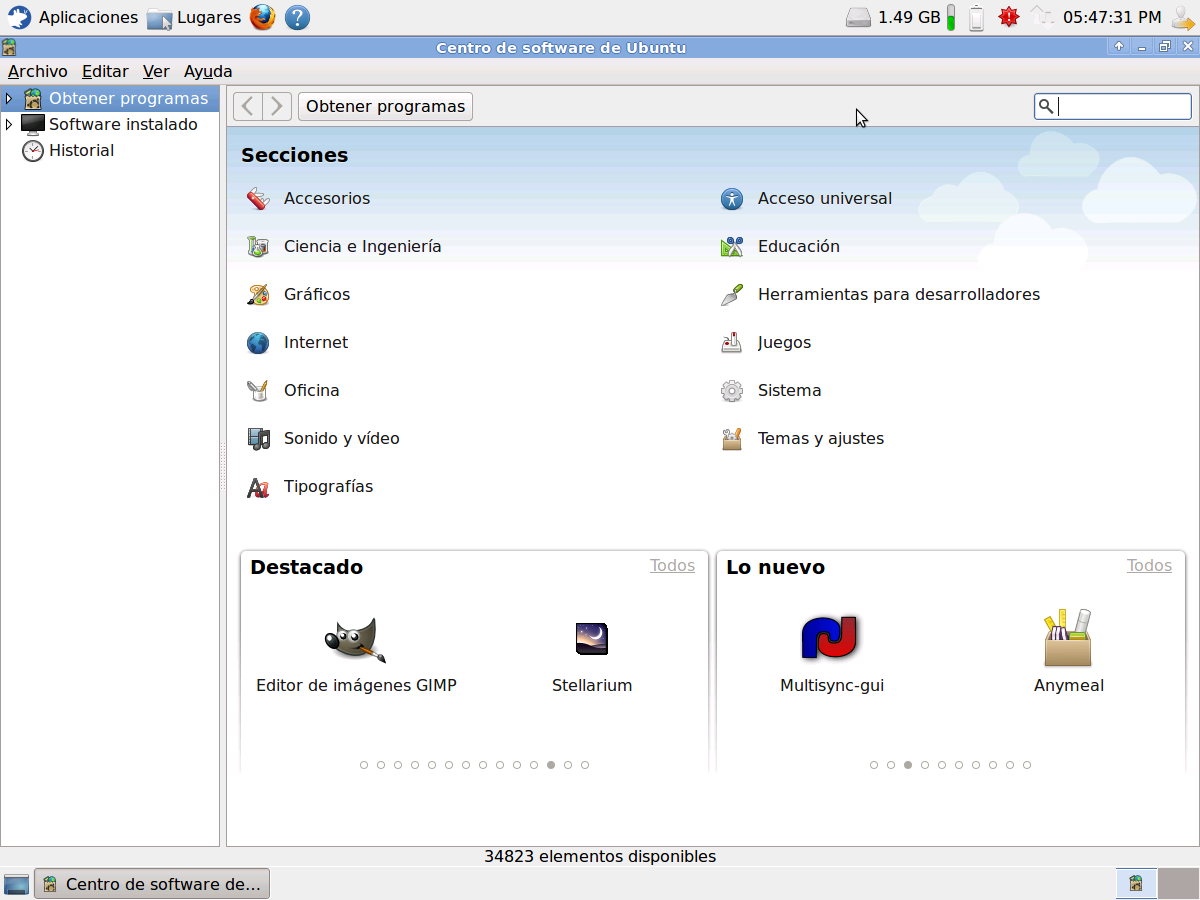The height and width of the screenshot is (900, 1200).
Task: Select the first Destacado carousel page dot
Action: [x=364, y=765]
